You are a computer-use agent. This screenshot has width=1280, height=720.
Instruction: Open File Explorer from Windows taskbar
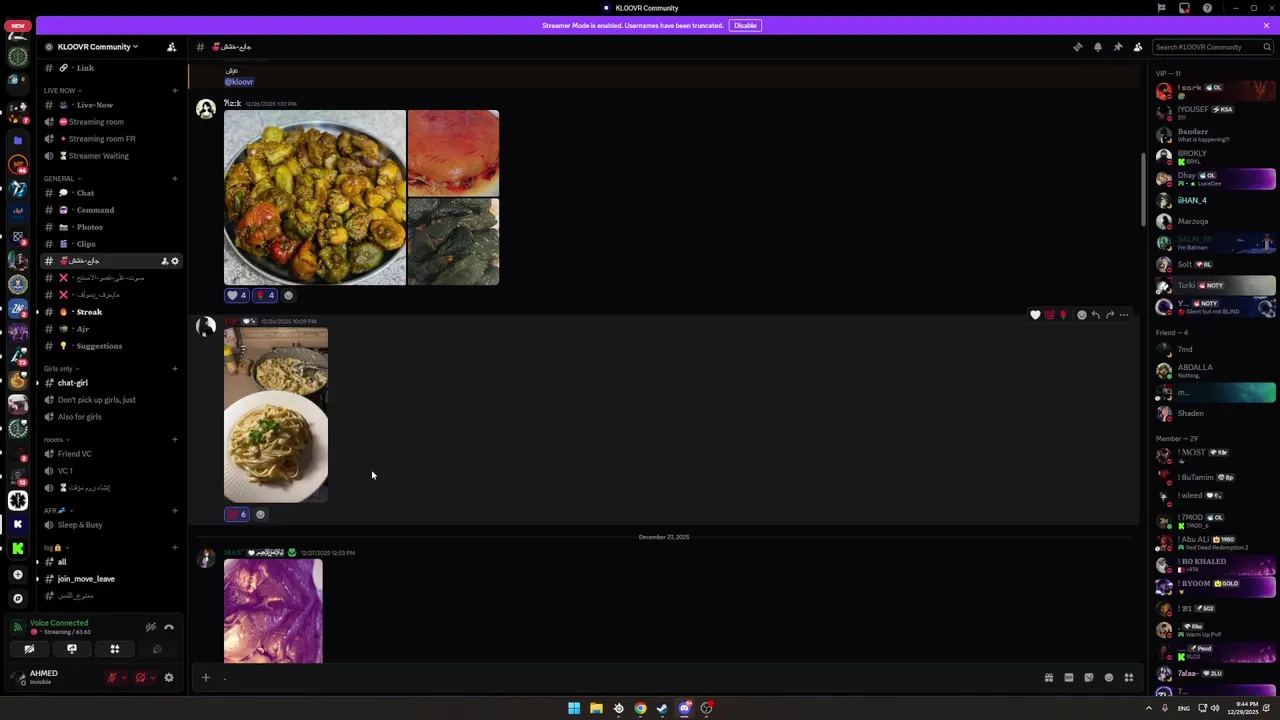click(596, 708)
